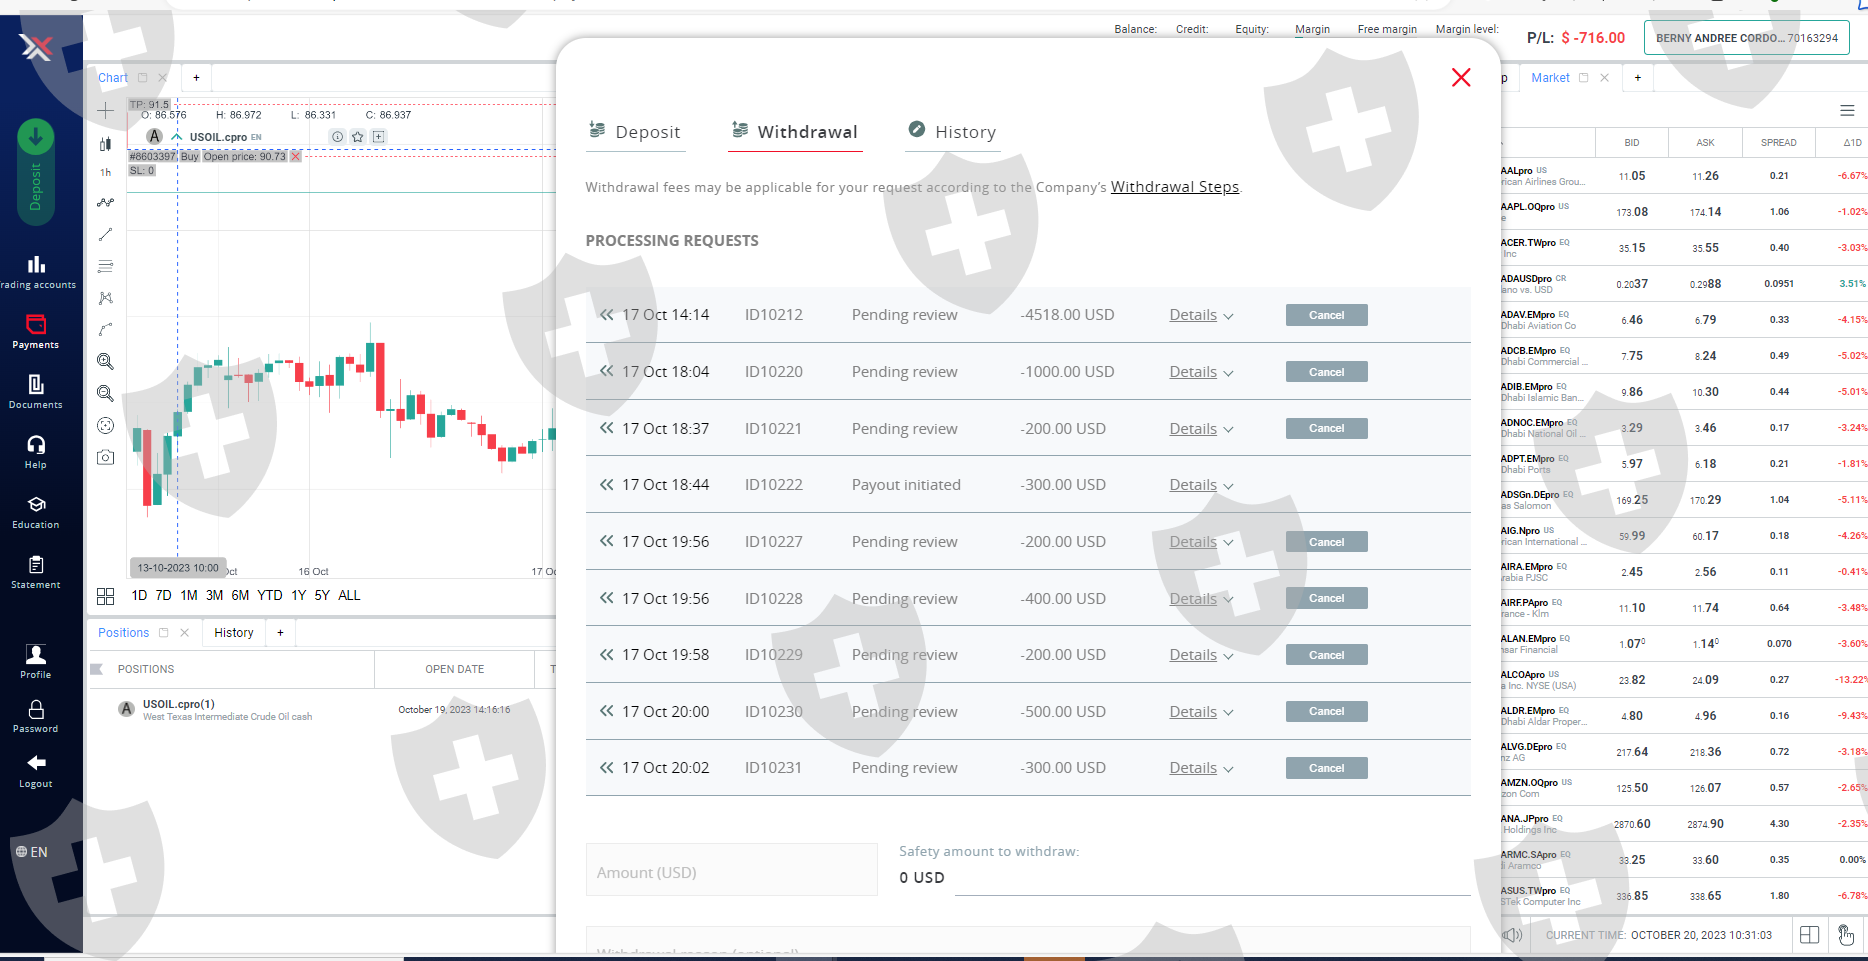The width and height of the screenshot is (1868, 961).
Task: Open the EN language selector
Action: tap(32, 852)
